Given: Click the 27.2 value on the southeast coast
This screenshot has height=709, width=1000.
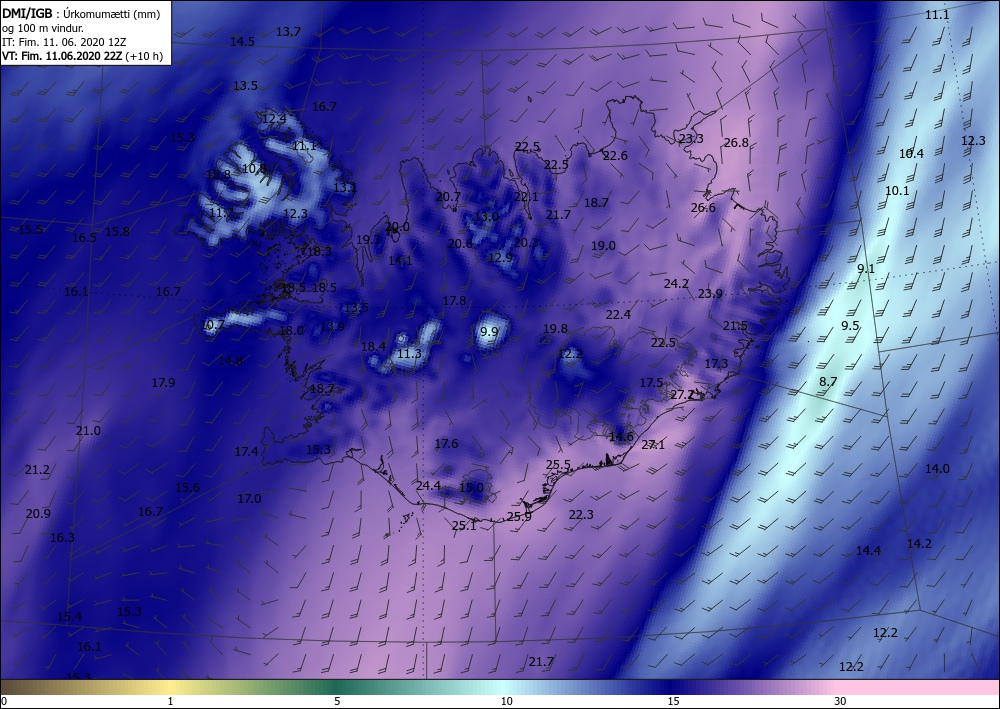Looking at the screenshot, I should (682, 395).
